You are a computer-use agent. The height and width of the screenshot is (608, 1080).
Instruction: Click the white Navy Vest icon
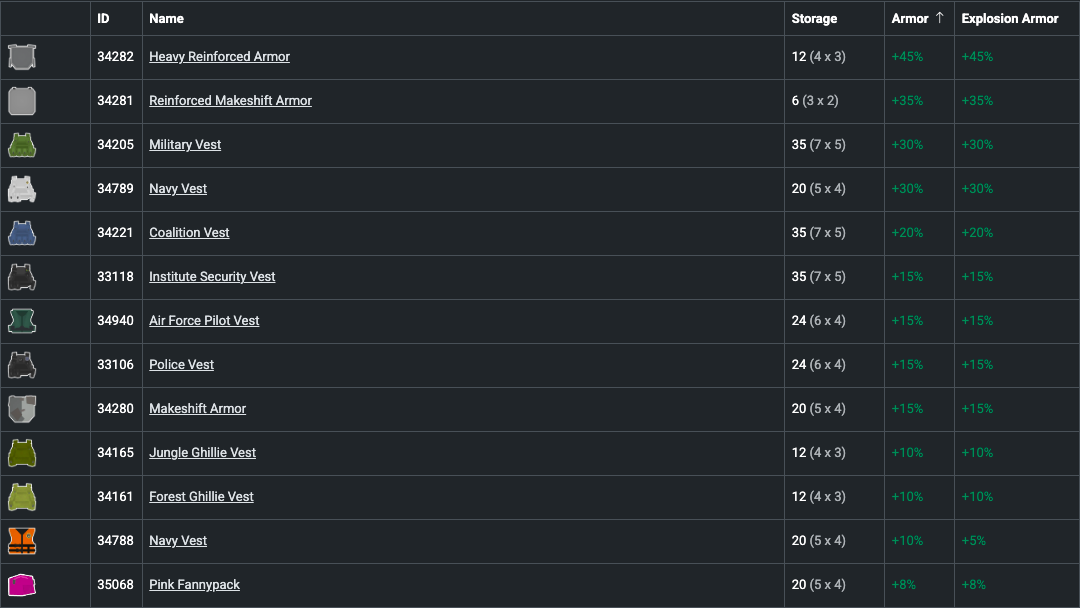pos(22,189)
